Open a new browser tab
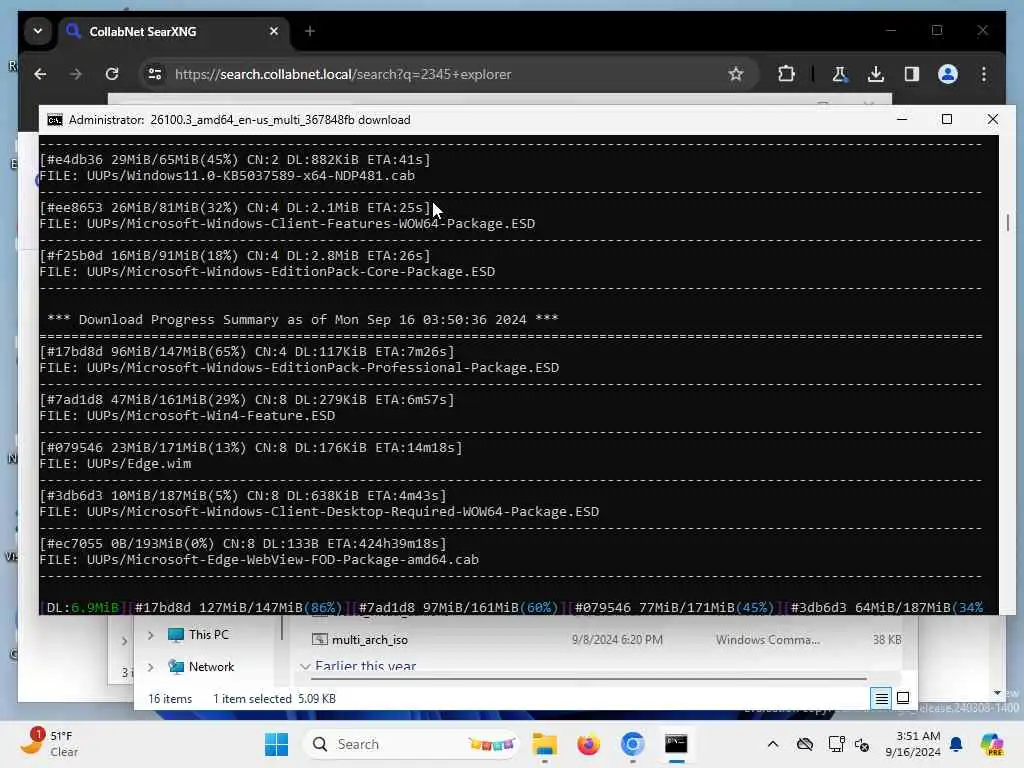The height and width of the screenshot is (768, 1024). tap(310, 31)
